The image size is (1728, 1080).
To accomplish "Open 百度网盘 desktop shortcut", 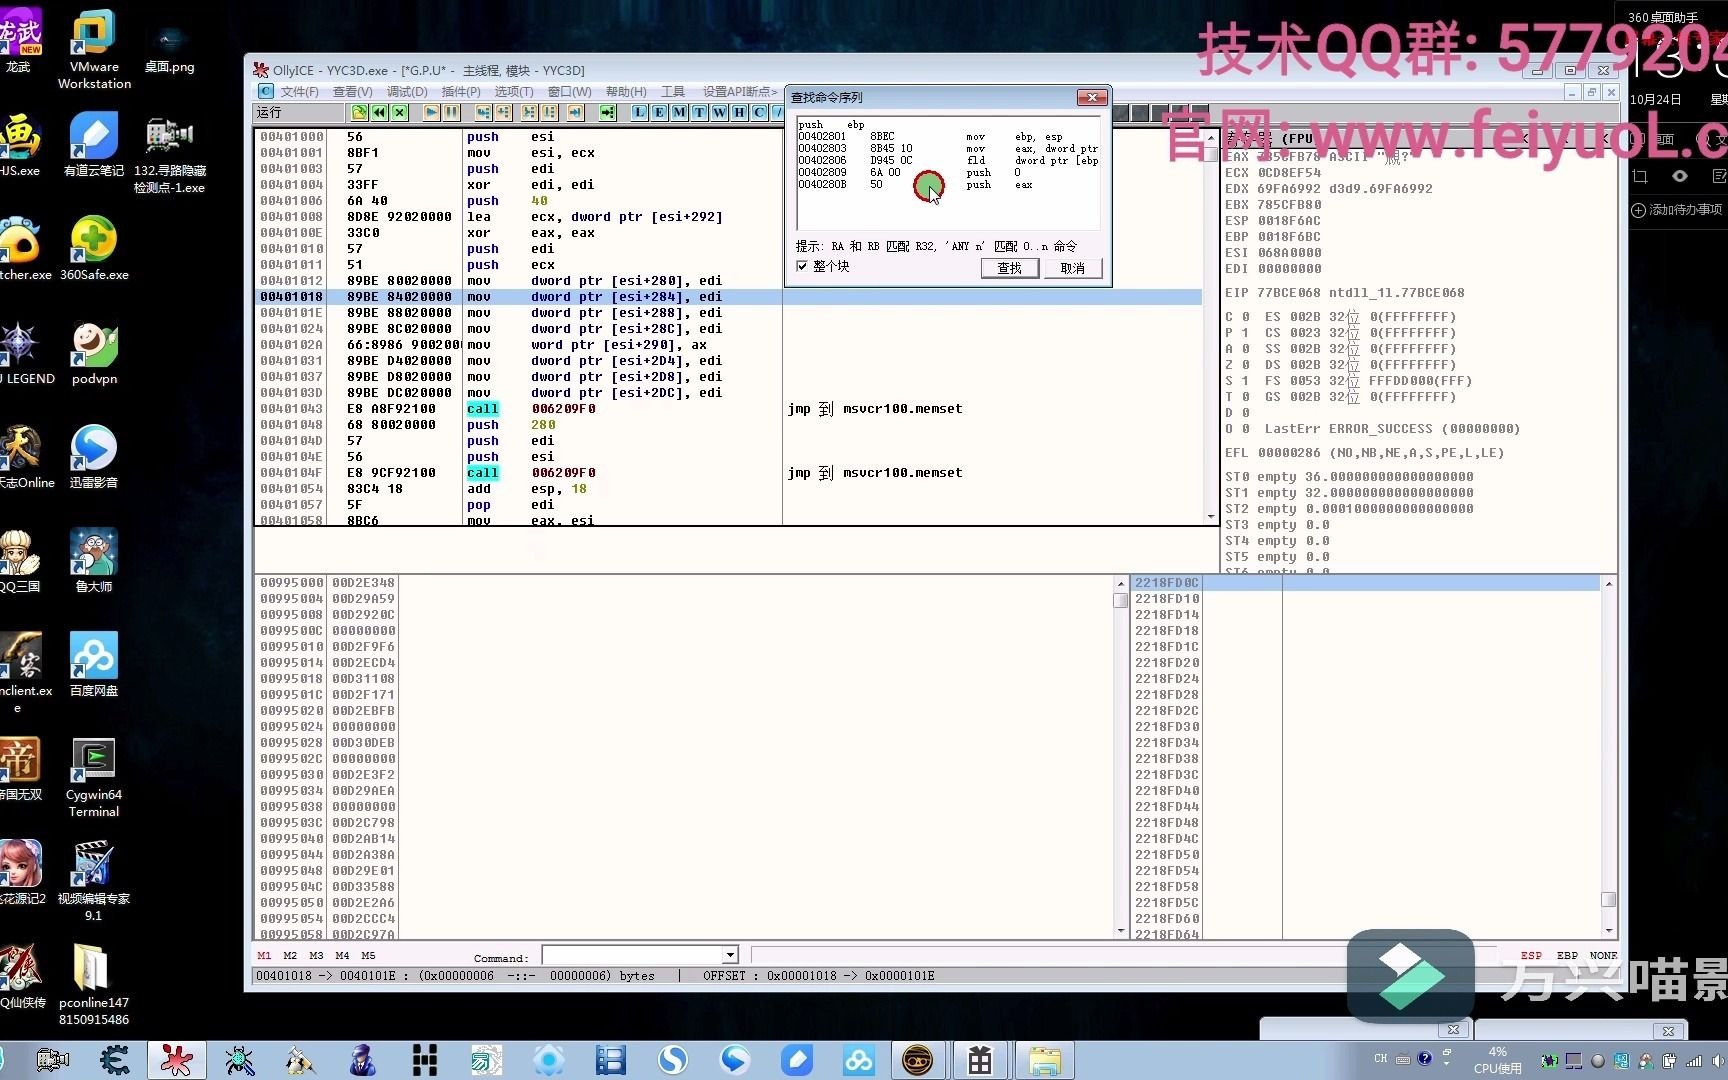I will pyautogui.click(x=94, y=664).
